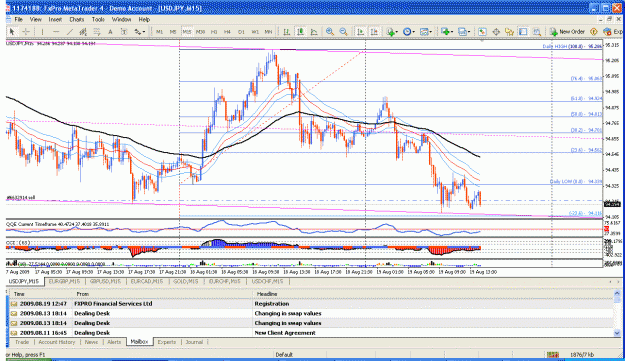Image resolution: width=625 pixels, height=361 pixels.
Task: Sort mailbox by Headline column
Action: (433, 294)
